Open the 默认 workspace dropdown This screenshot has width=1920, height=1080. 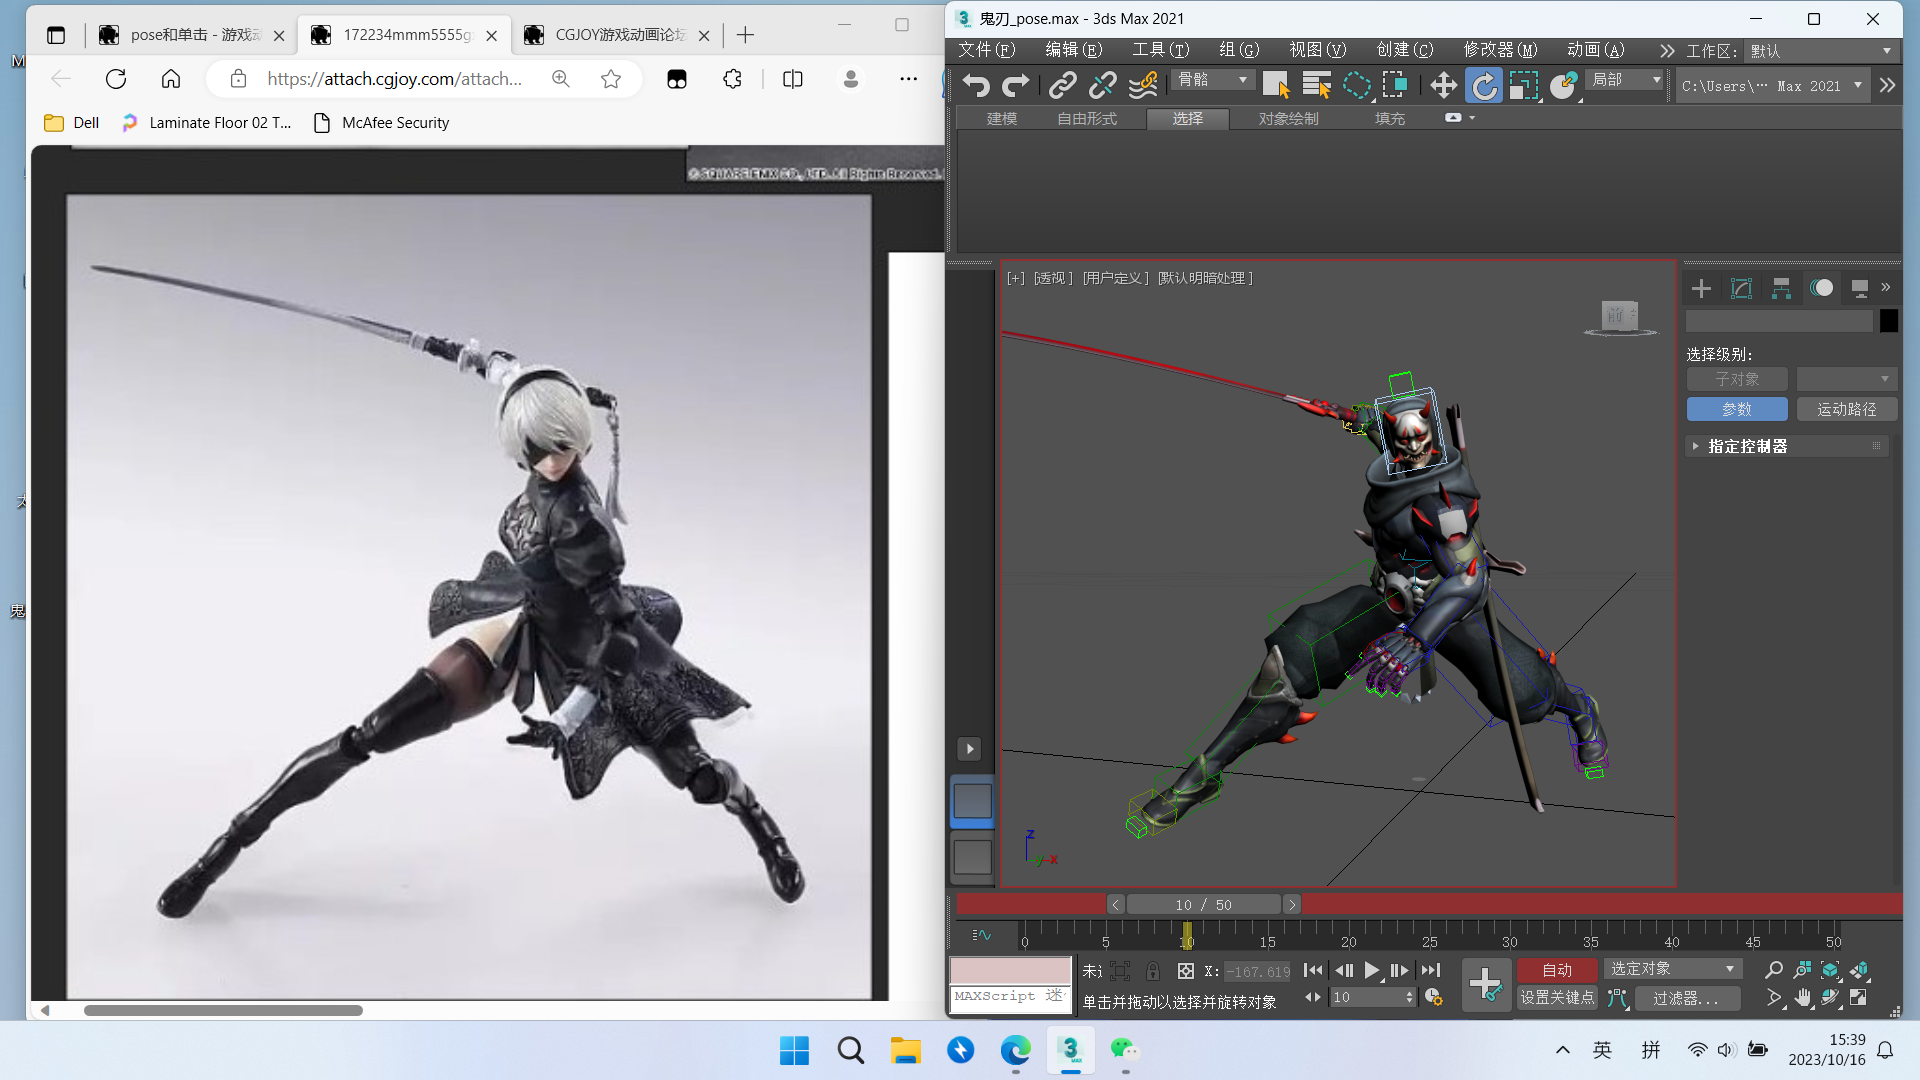(x=1820, y=51)
